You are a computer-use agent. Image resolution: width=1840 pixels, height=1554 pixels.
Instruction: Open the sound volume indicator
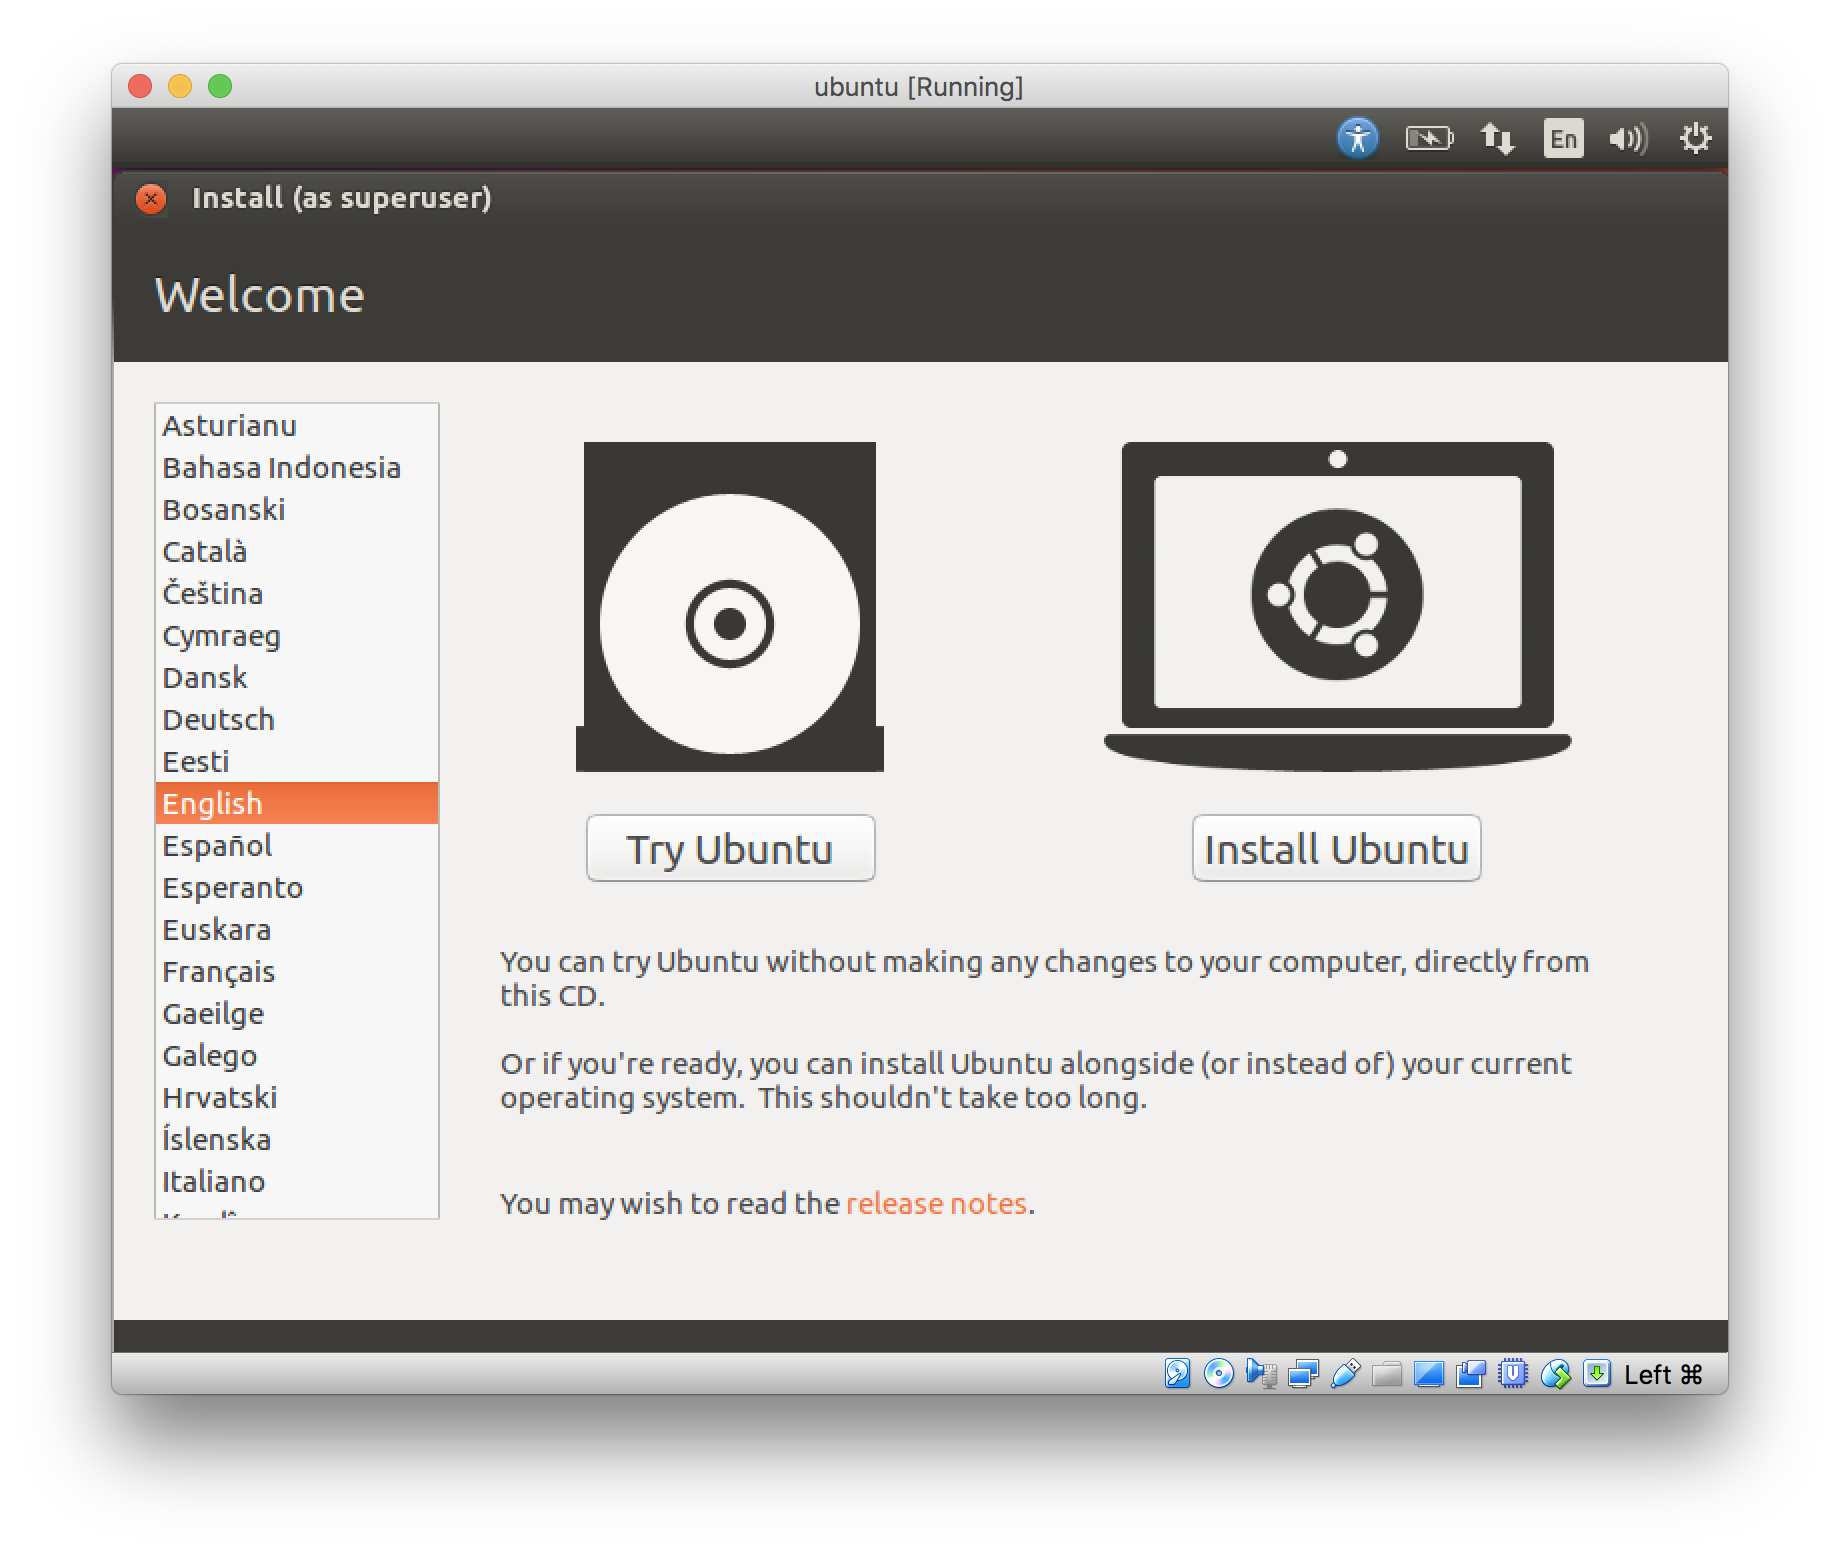coord(1628,138)
